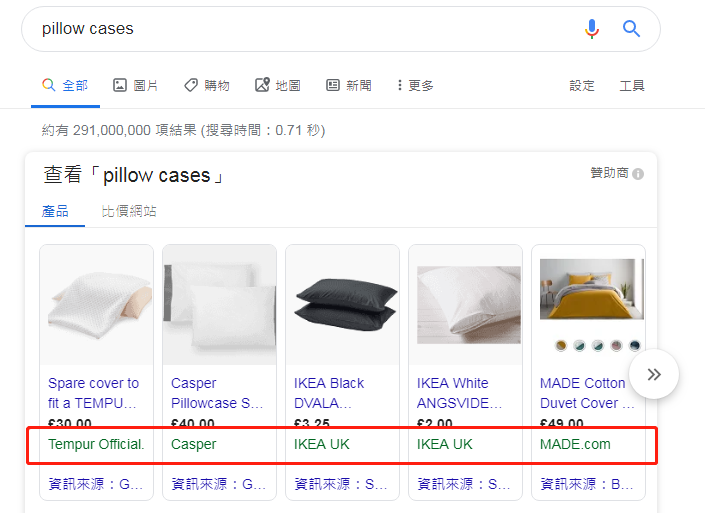
Task: Open the Tempur pillow cover thumbnail
Action: tap(96, 302)
